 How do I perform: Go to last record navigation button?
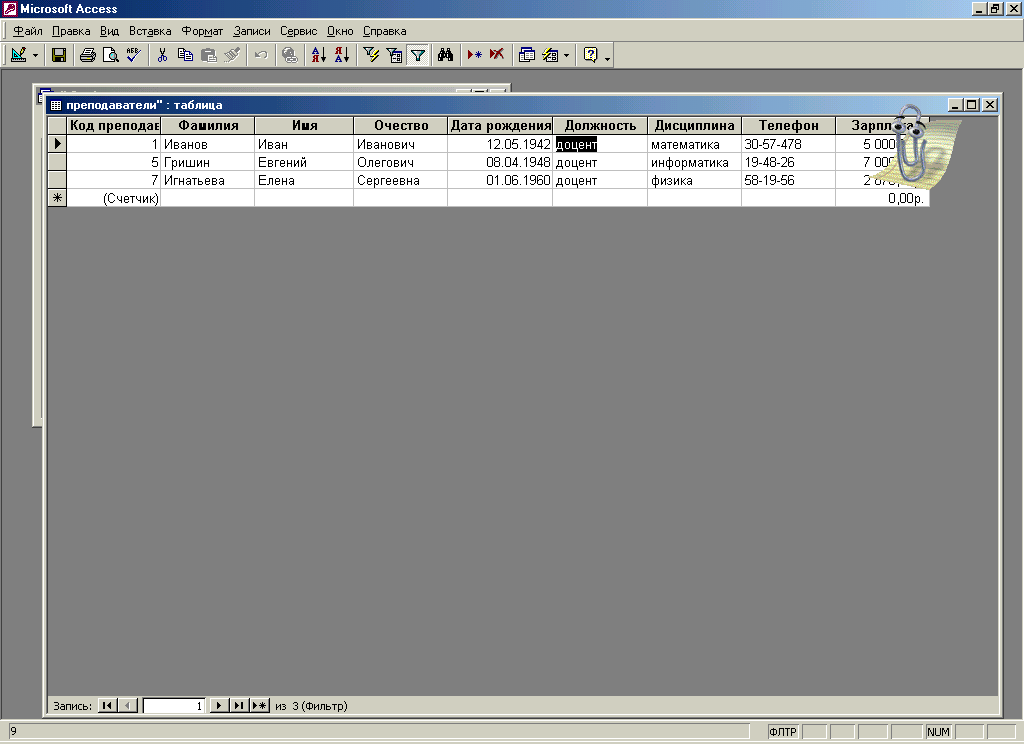(x=239, y=705)
